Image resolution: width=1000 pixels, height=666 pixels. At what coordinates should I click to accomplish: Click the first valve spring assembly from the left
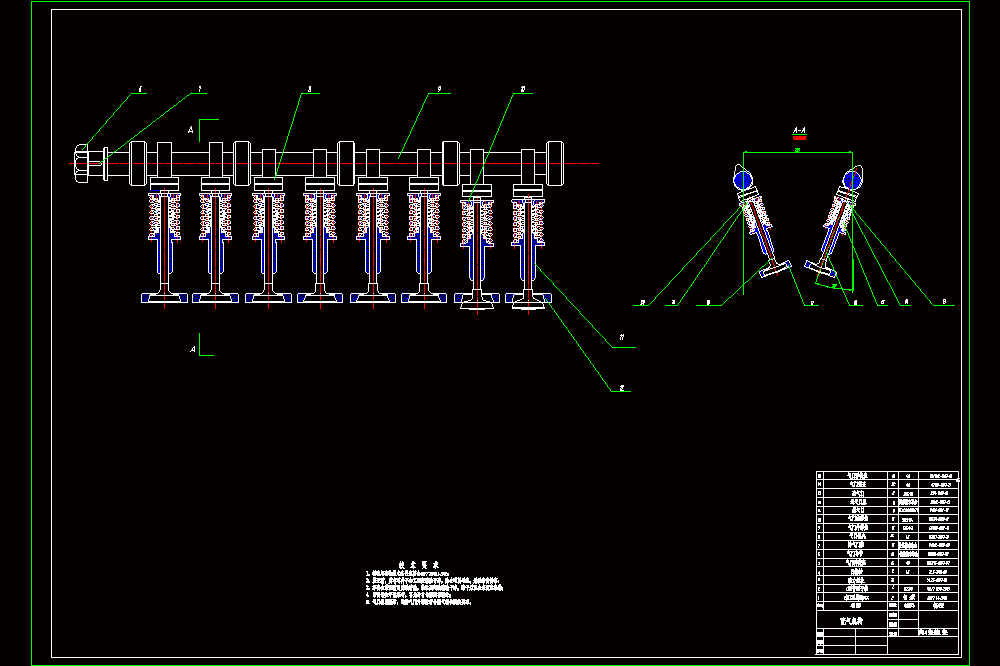[164, 216]
